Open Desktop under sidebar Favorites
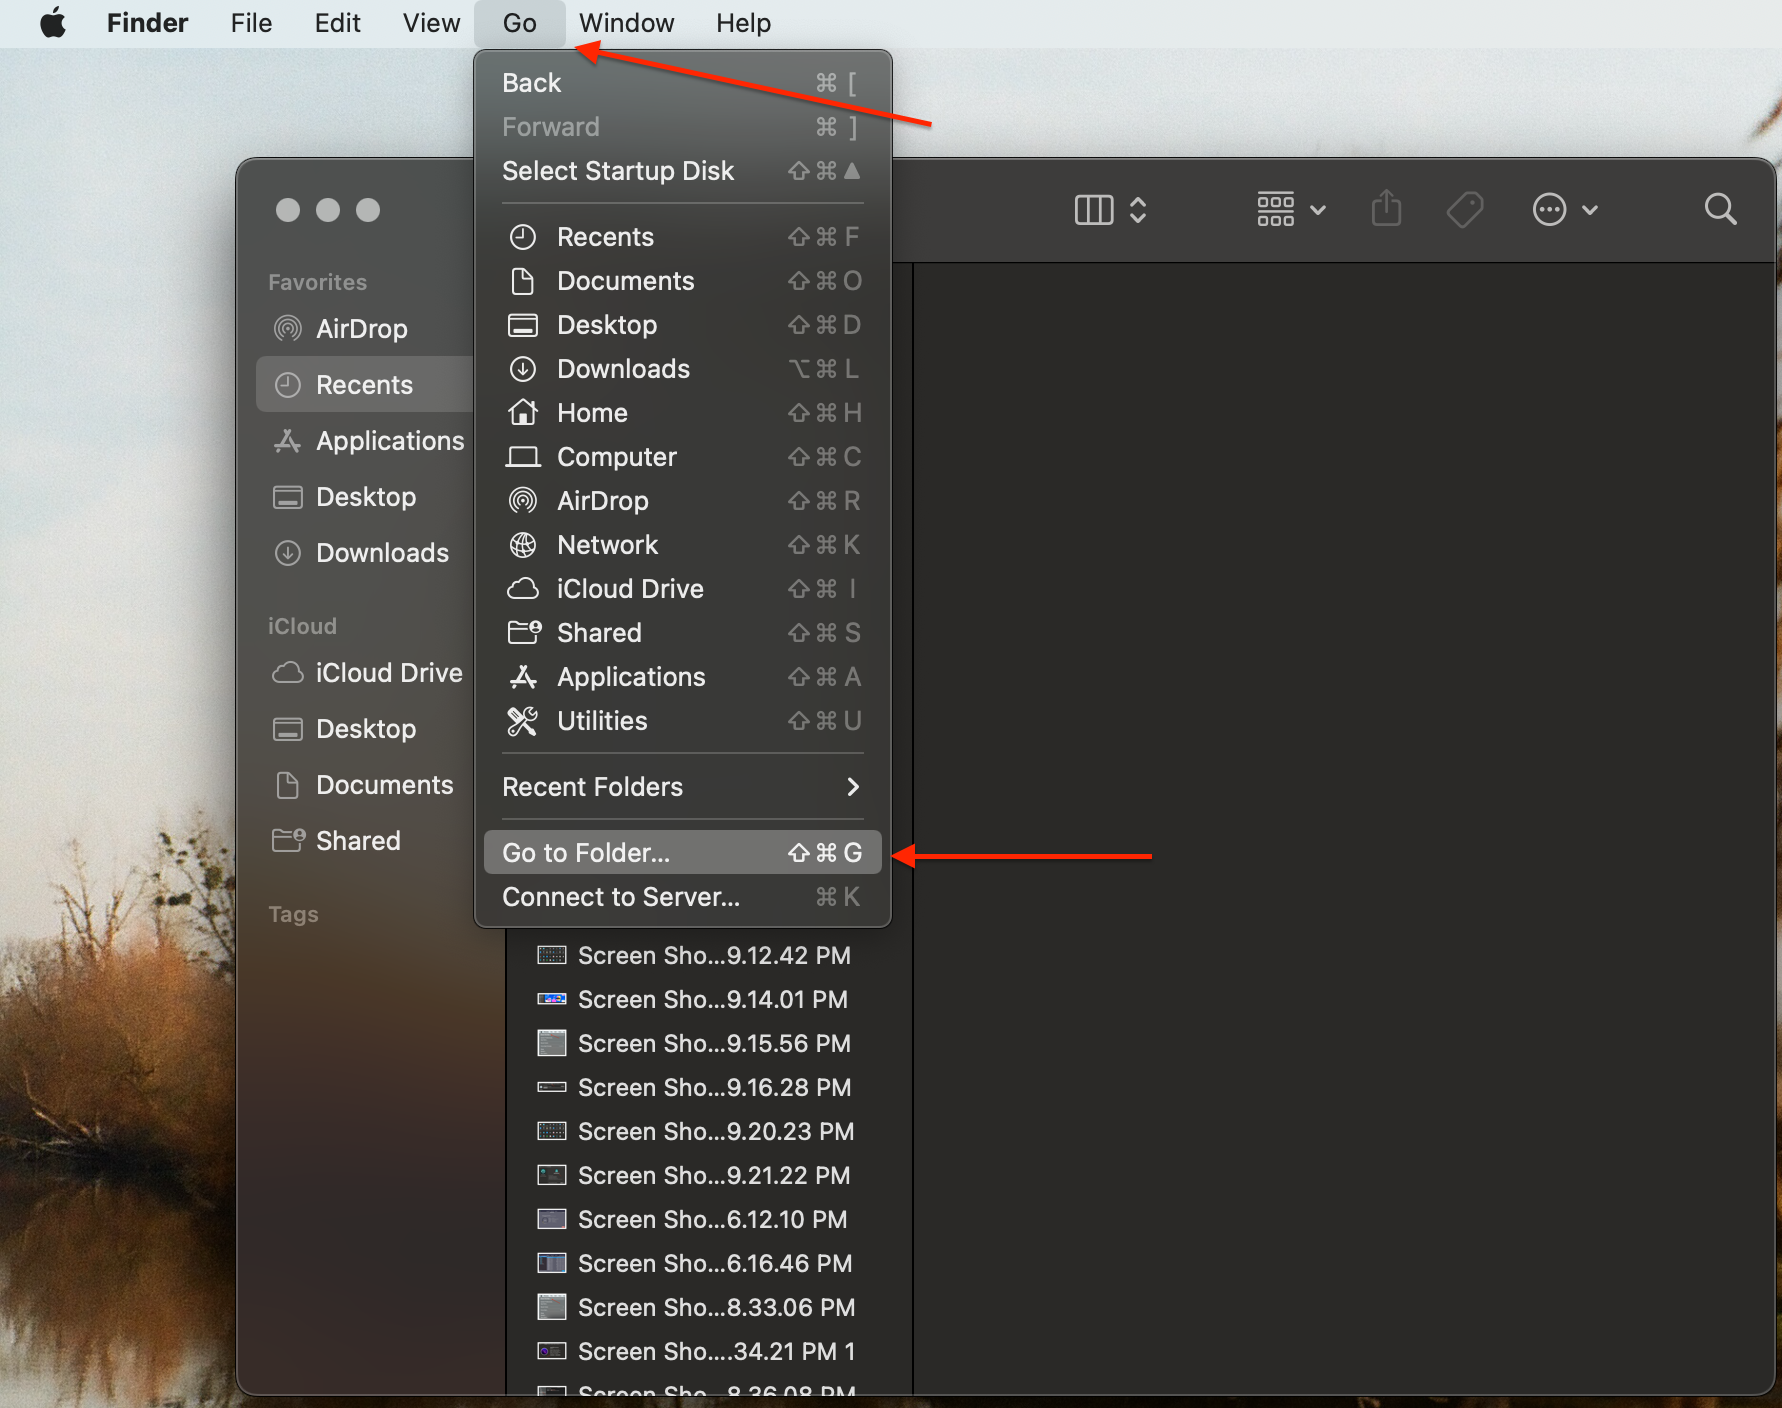1782x1408 pixels. 365,497
